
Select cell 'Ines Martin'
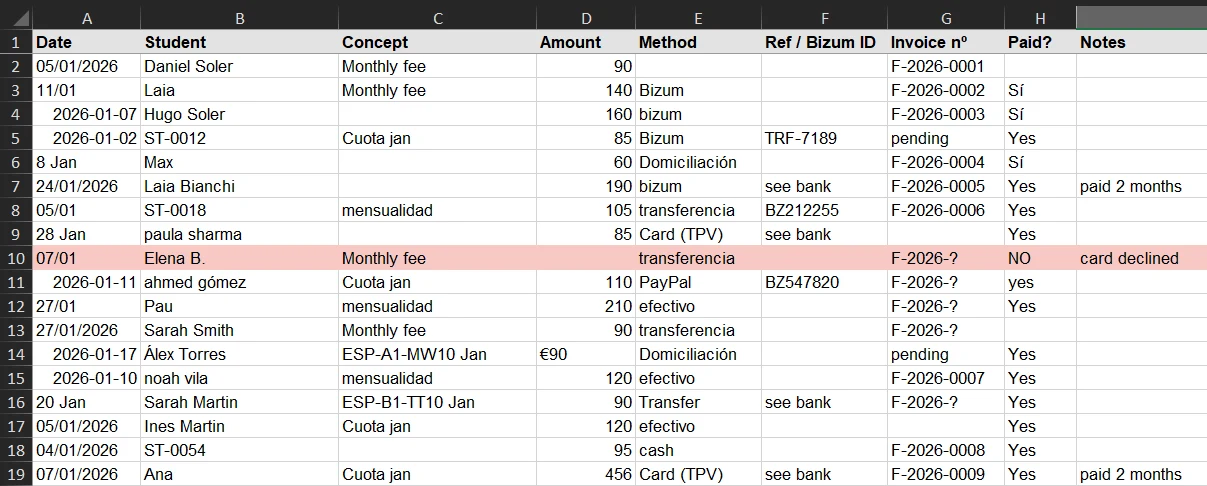(240, 426)
